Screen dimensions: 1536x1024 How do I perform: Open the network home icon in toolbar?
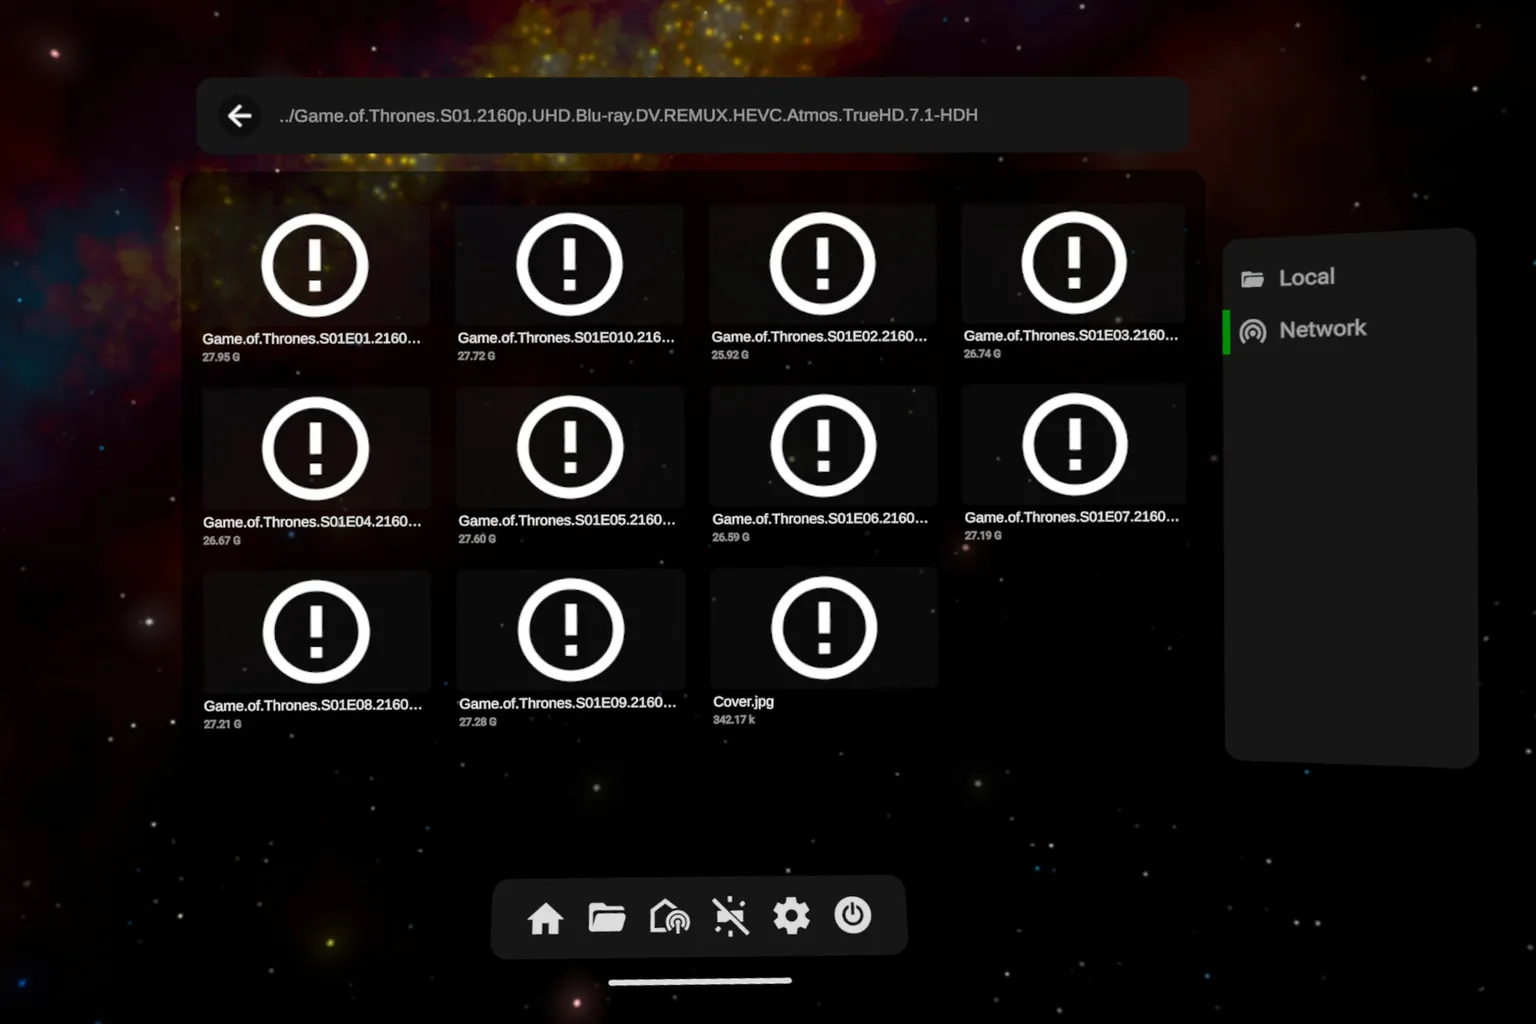coord(669,917)
